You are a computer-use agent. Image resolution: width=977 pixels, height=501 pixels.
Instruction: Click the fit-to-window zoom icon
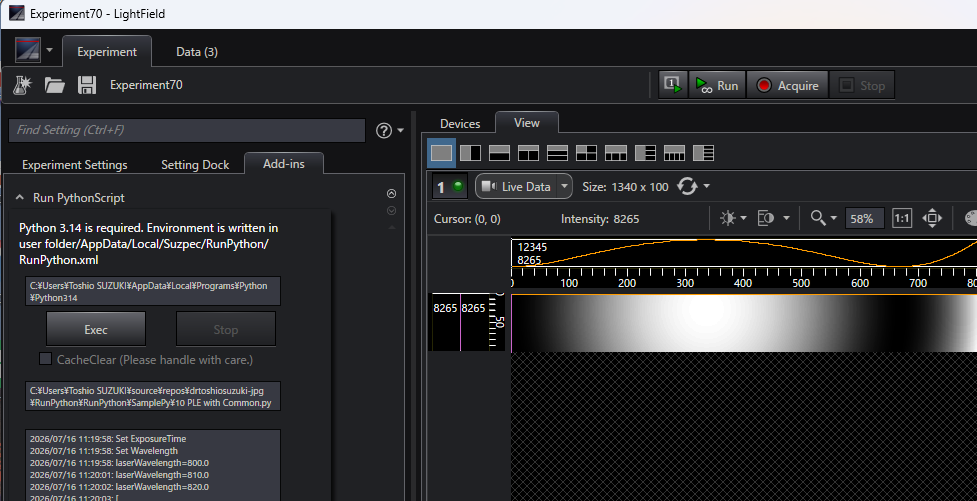tap(932, 218)
